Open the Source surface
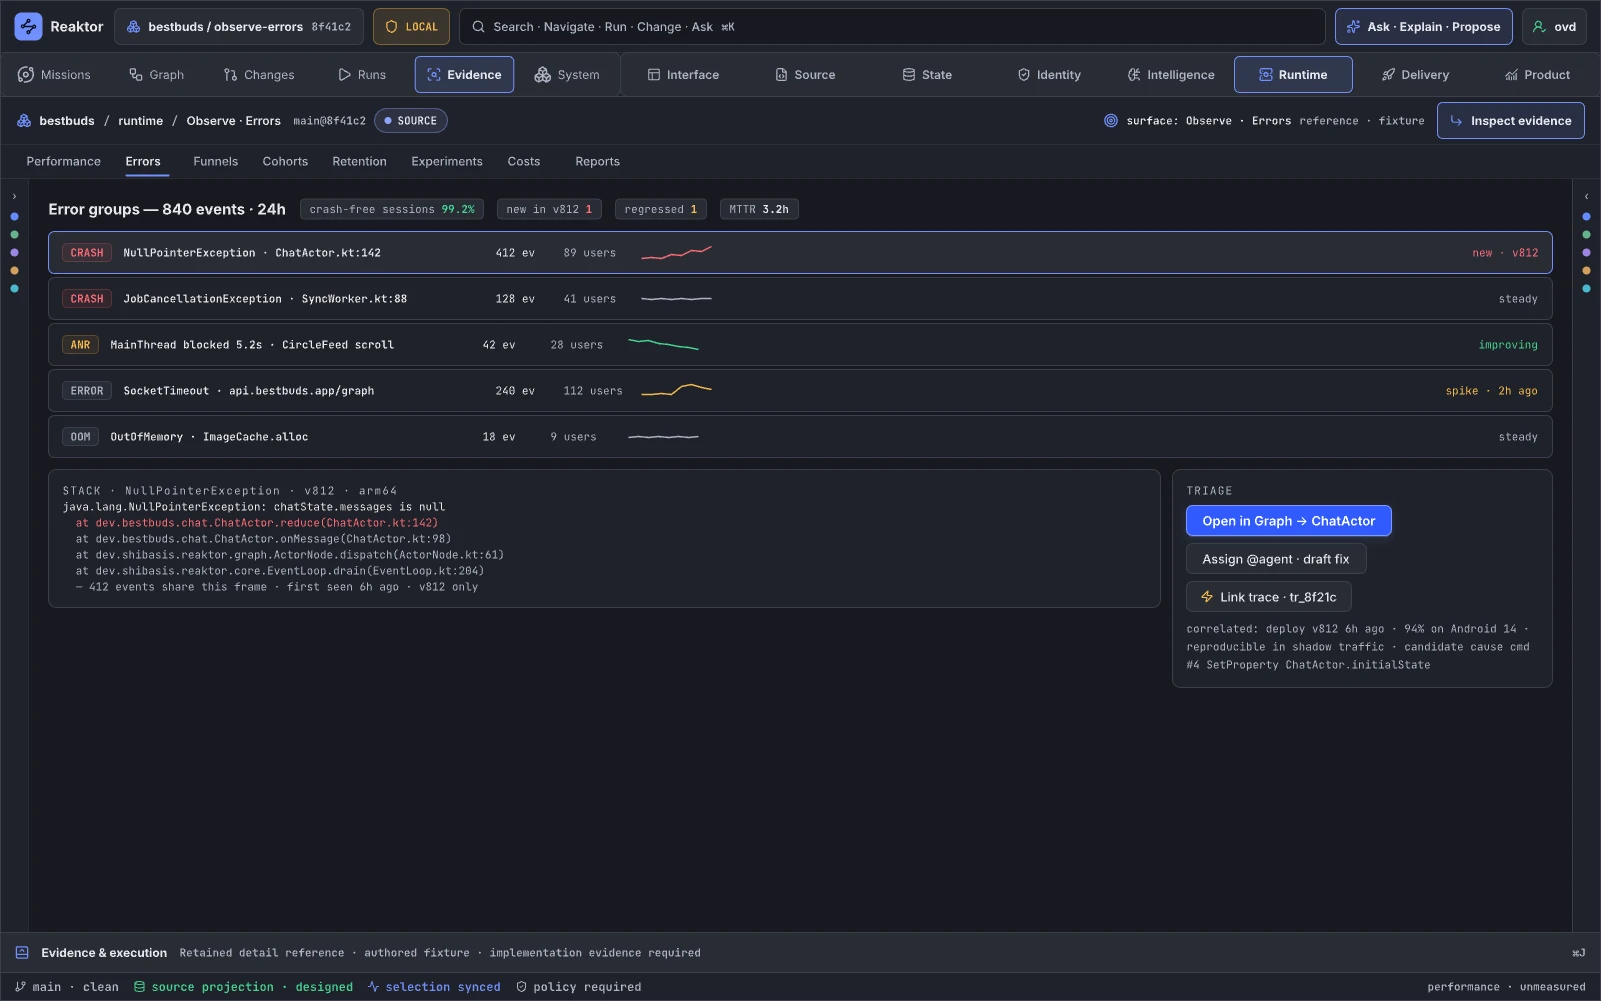The image size is (1601, 1001). click(x=805, y=75)
